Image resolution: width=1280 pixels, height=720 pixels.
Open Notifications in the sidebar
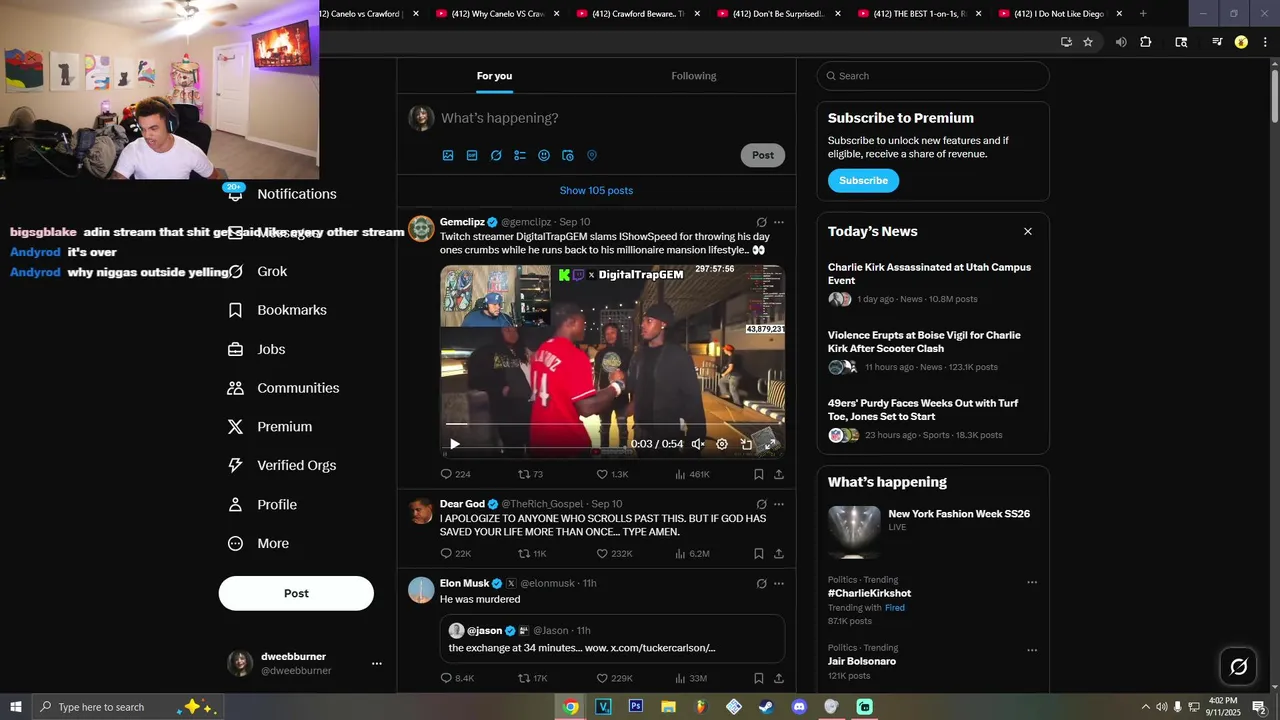pyautogui.click(x=282, y=194)
